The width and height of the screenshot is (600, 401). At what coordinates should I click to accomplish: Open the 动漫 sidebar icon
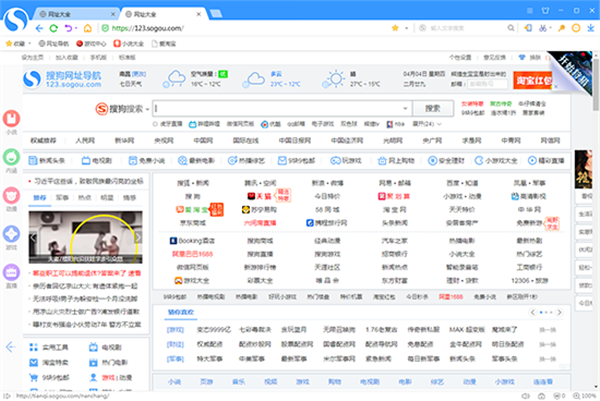(x=11, y=196)
